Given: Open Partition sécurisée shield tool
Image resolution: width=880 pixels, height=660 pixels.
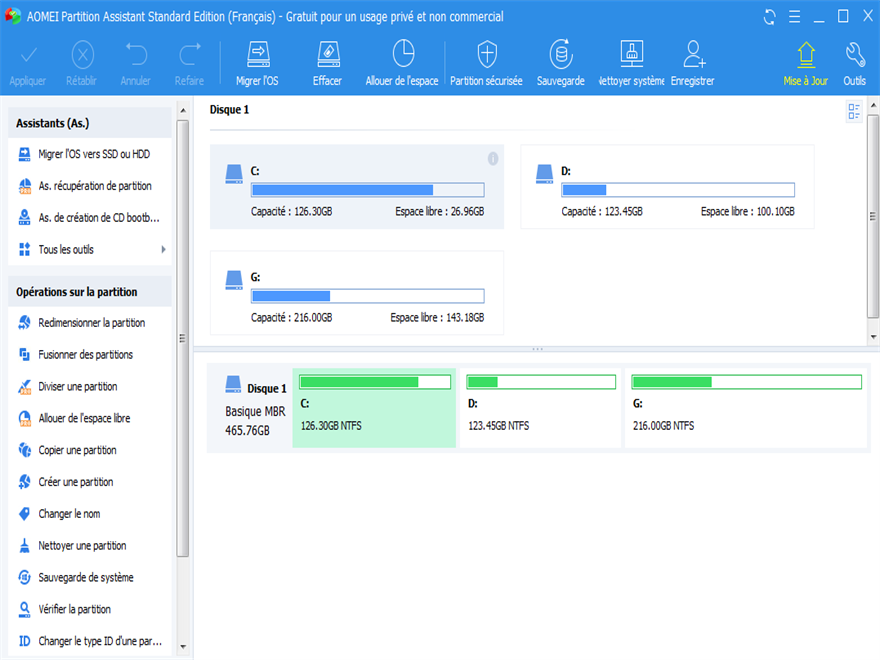Looking at the screenshot, I should pos(487,64).
